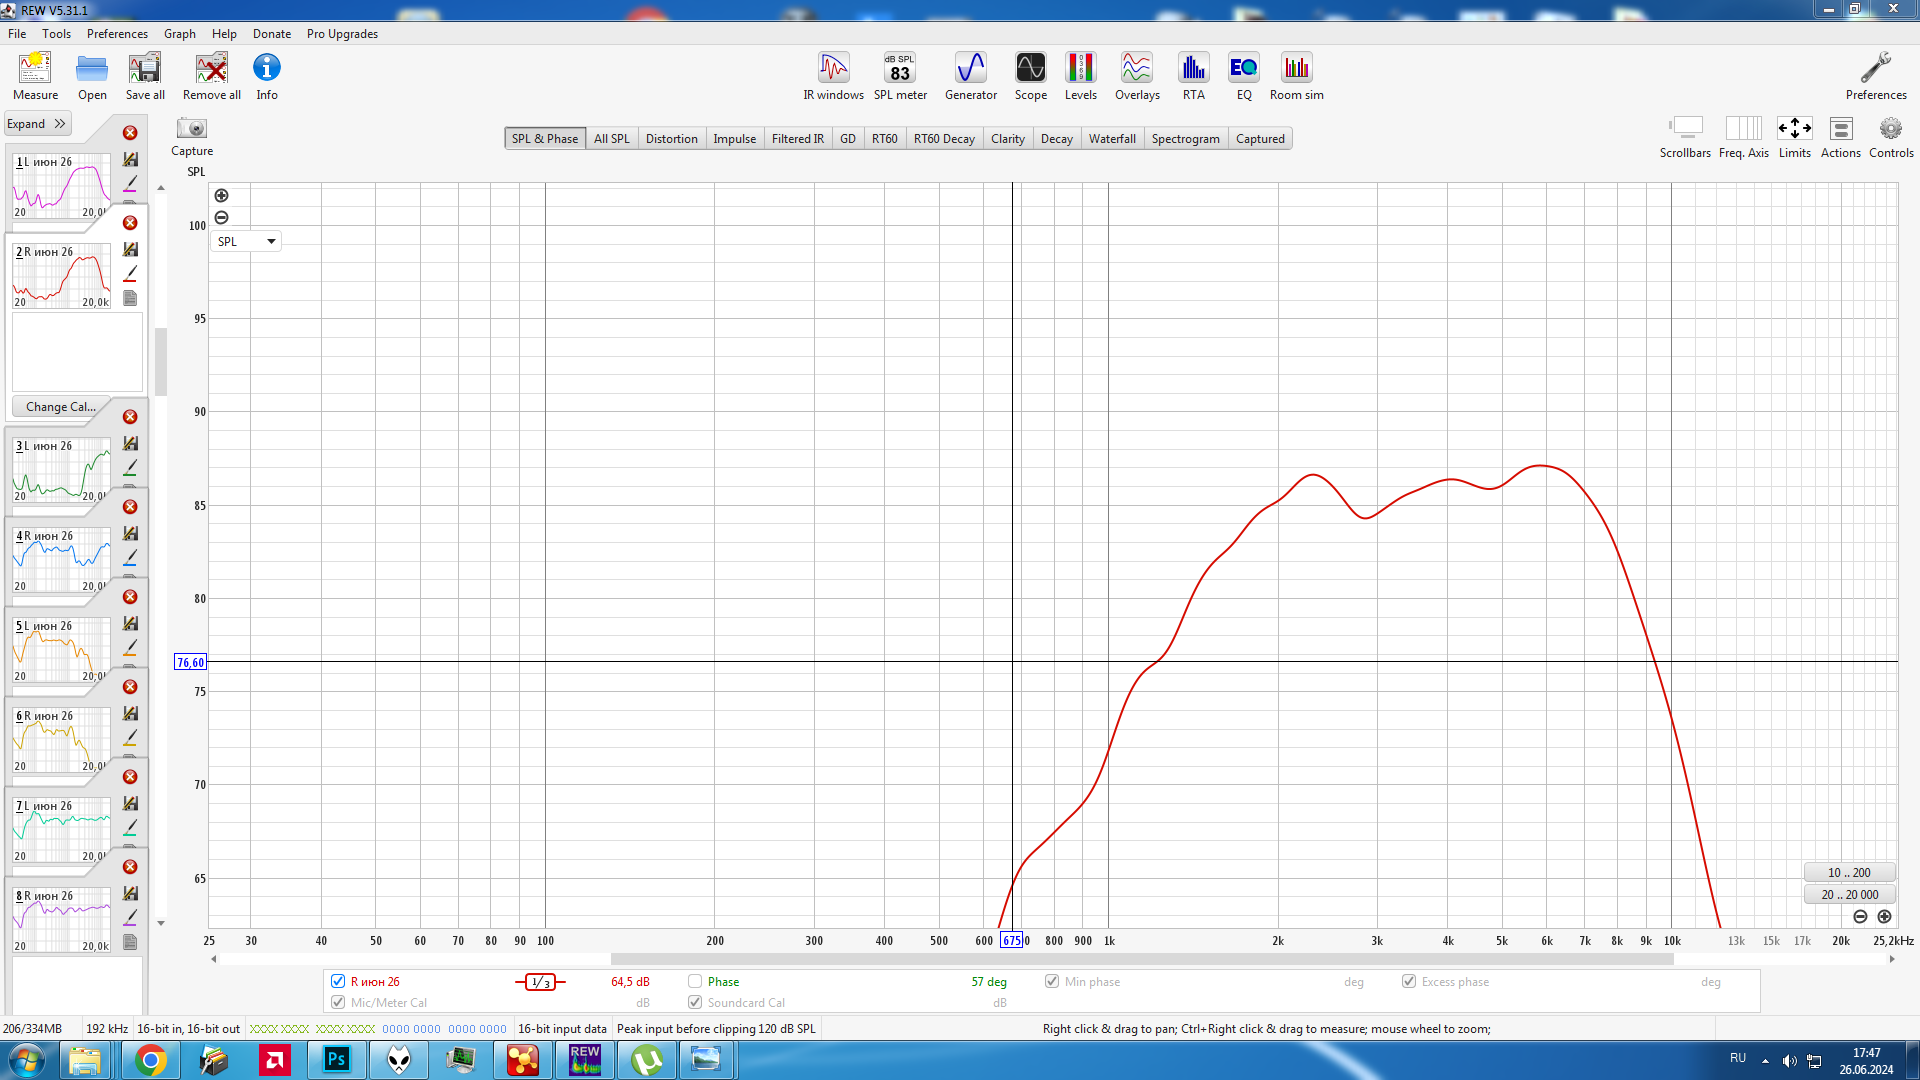Open the Preferences menu
The image size is (1920, 1080).
point(117,34)
